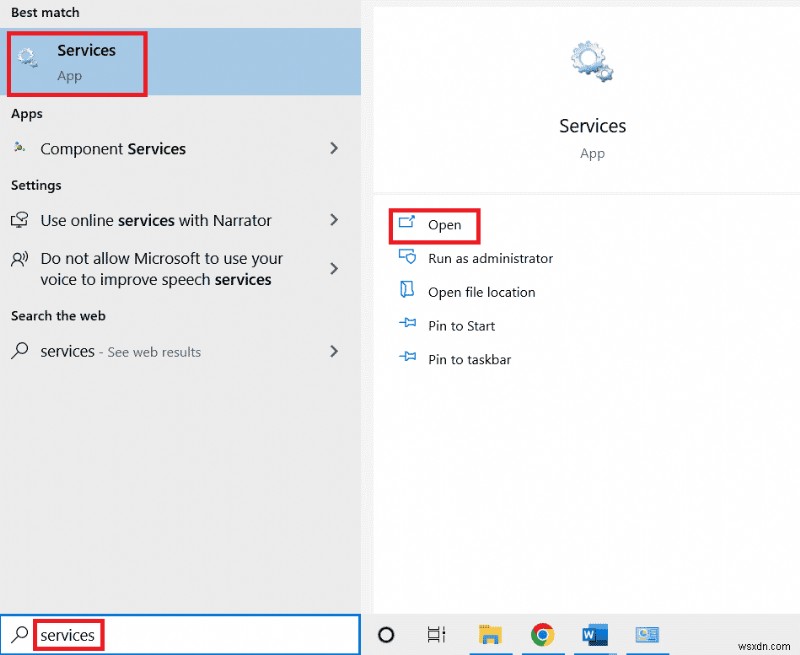Click the Search the web heading
800x655 pixels.
point(58,316)
